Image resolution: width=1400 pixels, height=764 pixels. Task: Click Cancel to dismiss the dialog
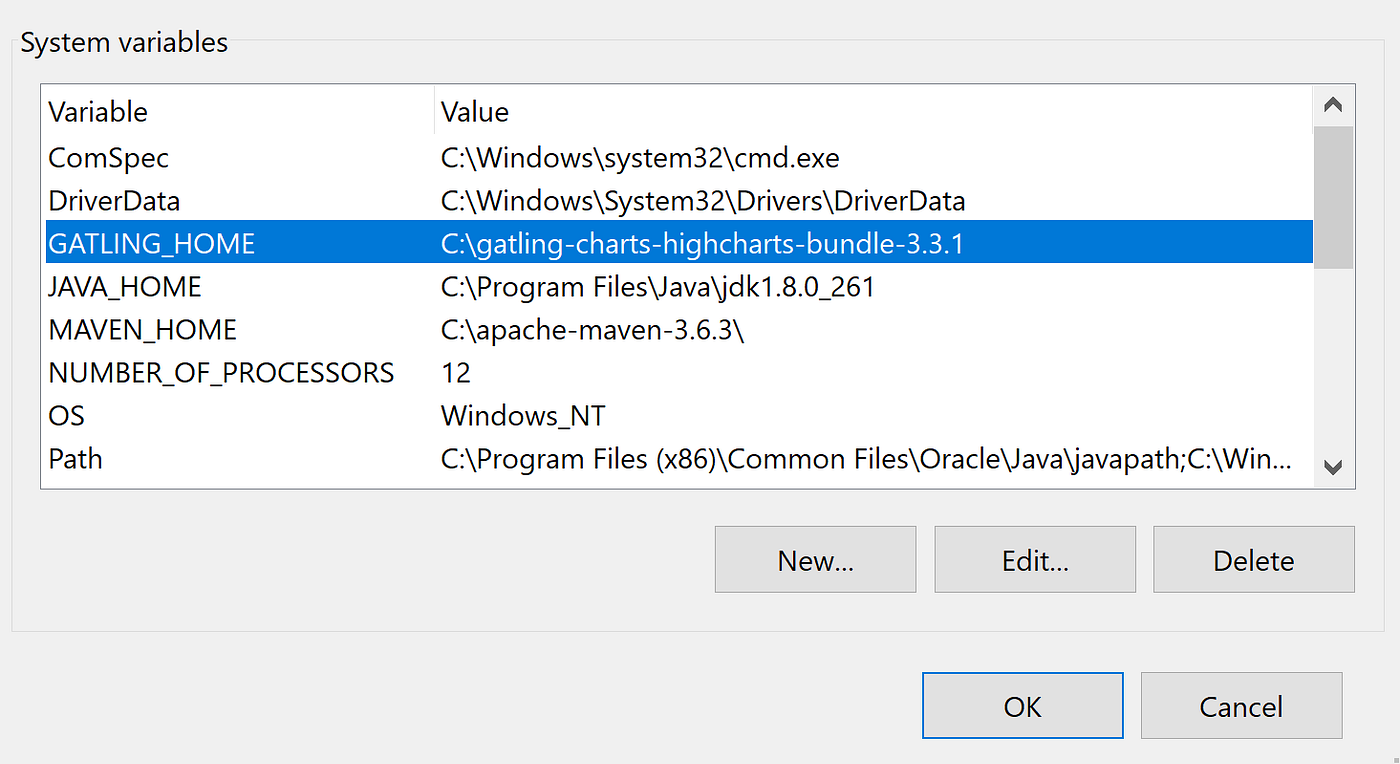1240,706
